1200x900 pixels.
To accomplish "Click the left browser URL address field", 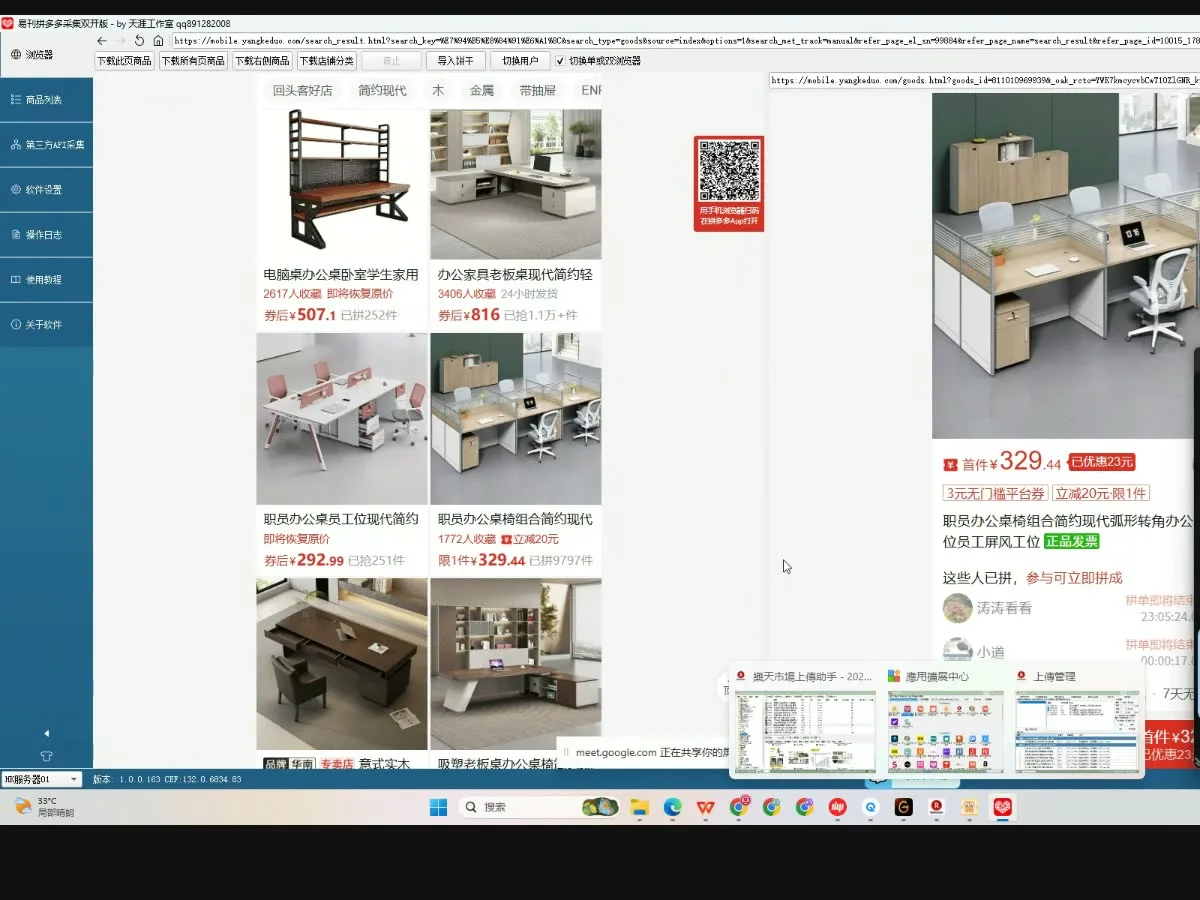I will 685,41.
